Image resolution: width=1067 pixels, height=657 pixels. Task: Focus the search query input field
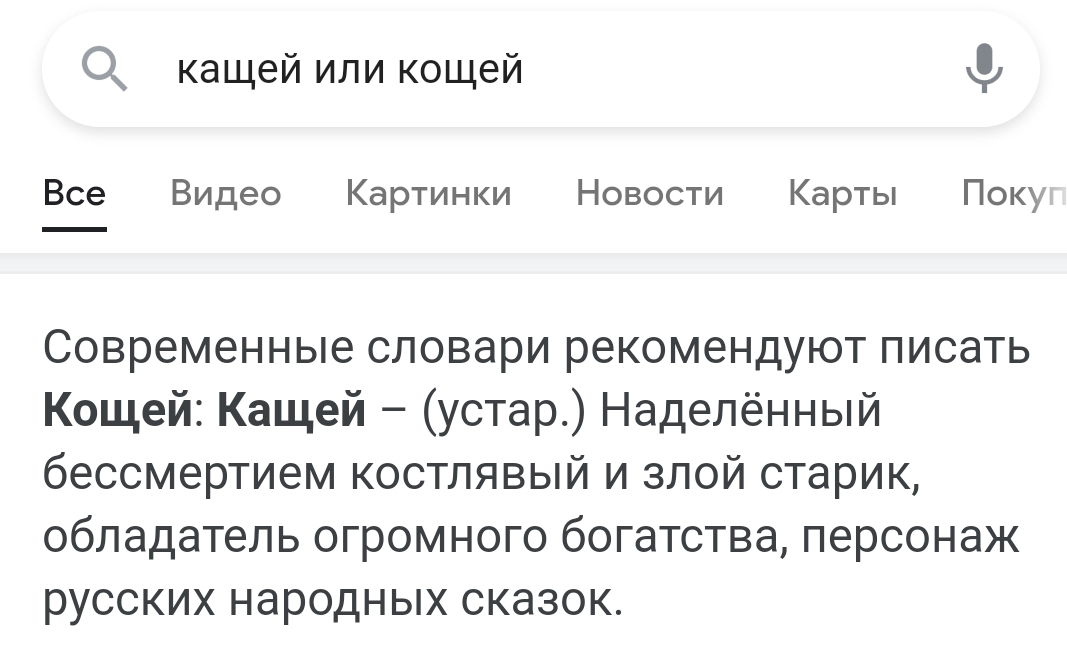click(x=560, y=70)
